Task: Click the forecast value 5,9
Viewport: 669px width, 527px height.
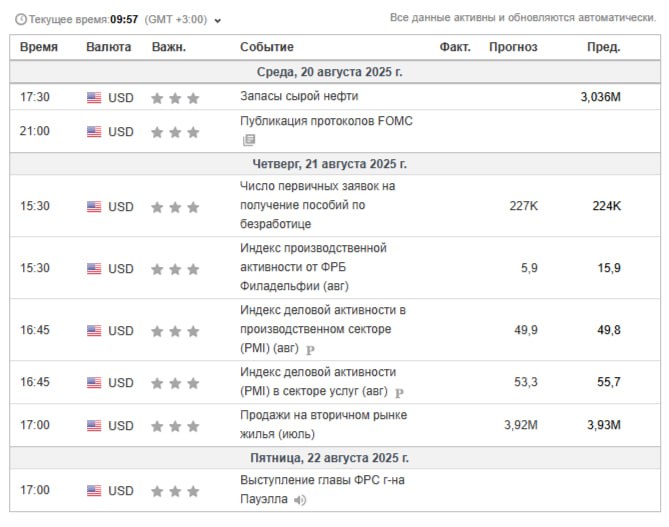Action: click(529, 268)
